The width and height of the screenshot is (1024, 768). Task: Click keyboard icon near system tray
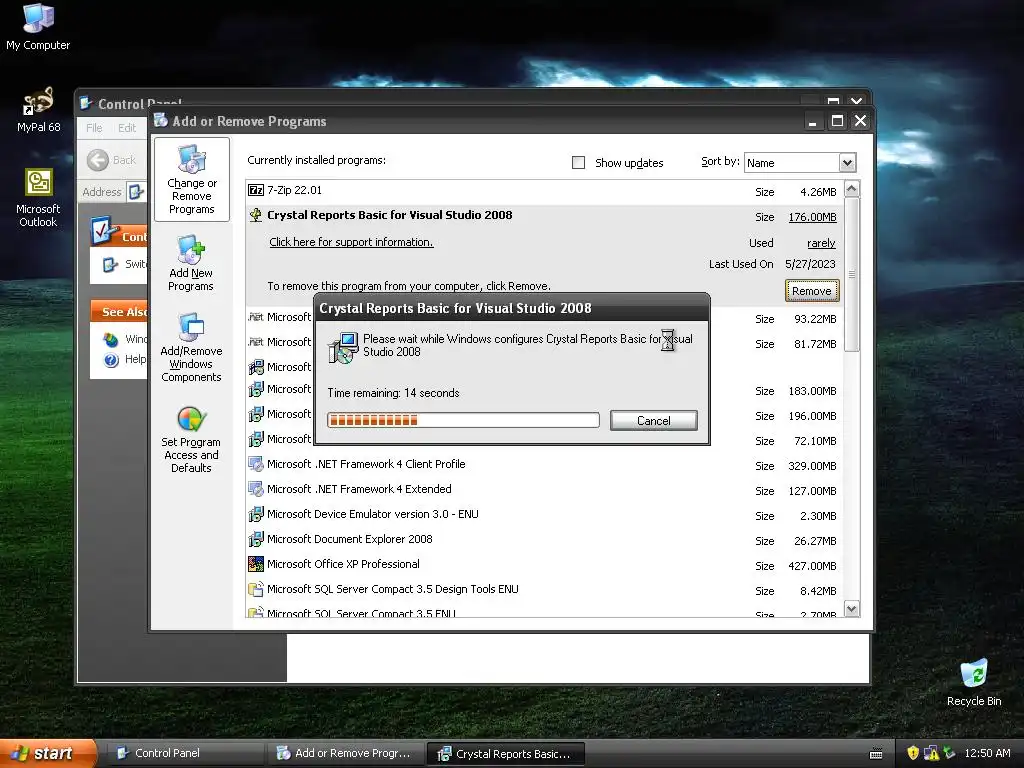tap(876, 754)
